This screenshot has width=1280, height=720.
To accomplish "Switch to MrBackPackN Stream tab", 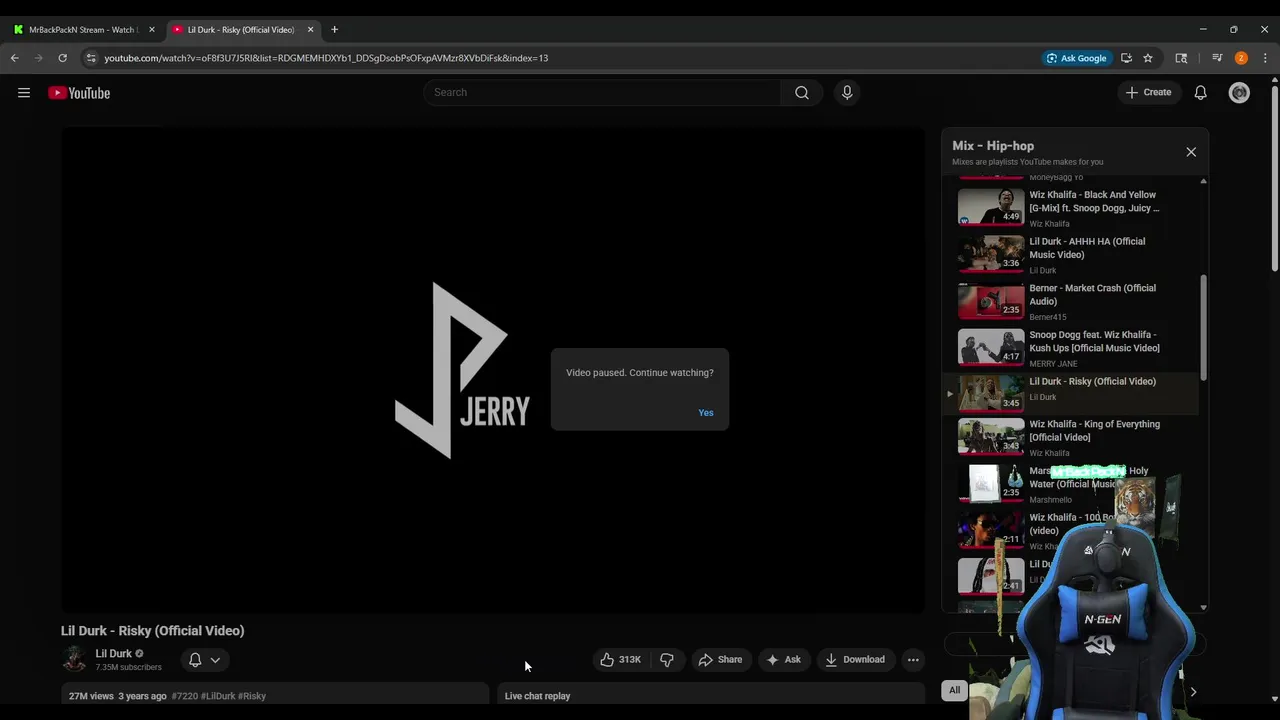I will point(83,30).
